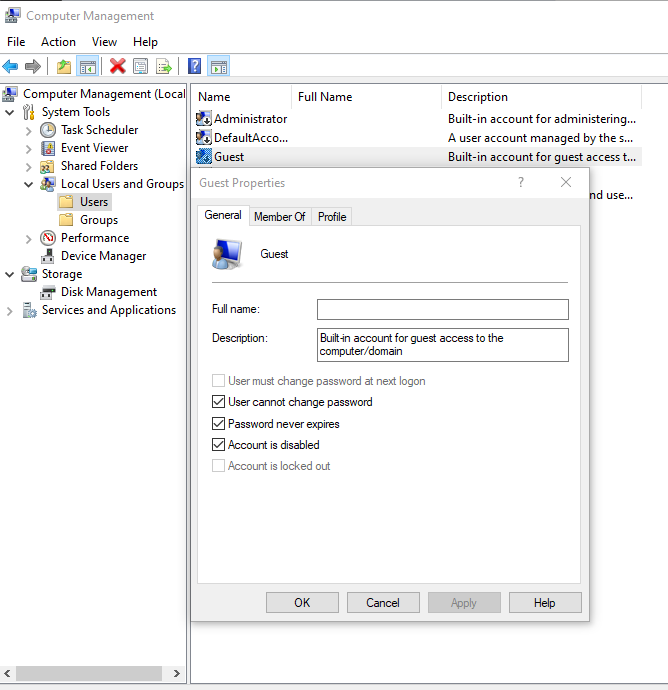The image size is (668, 690).
Task: Uncheck User cannot change password
Action: 218,402
